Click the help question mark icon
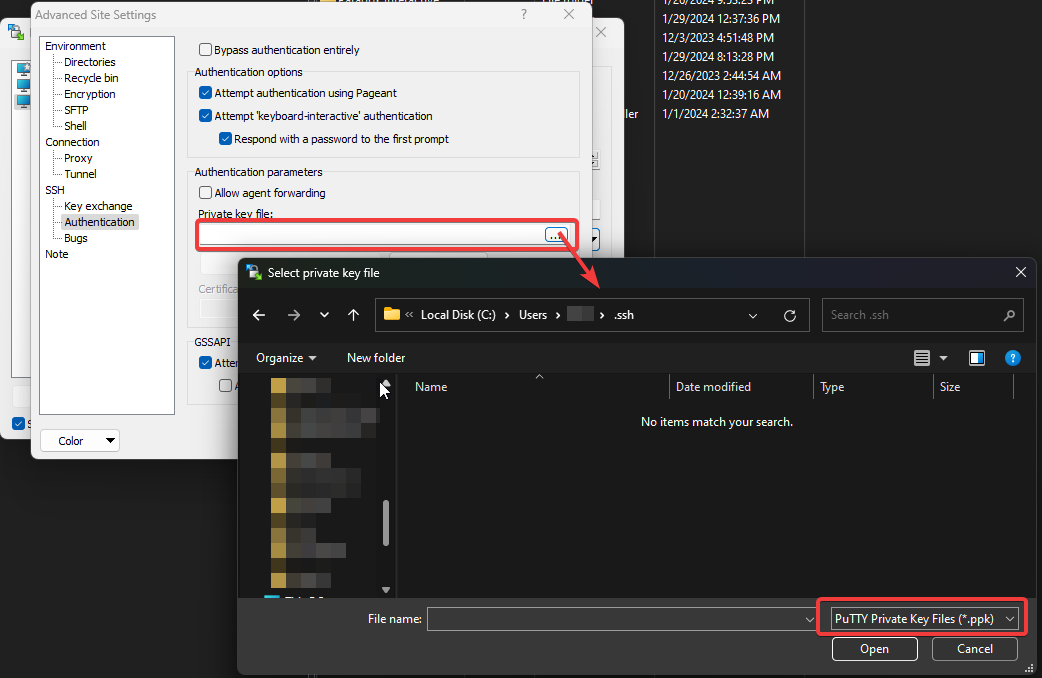Screen dimensions: 1042x678 [x=1012, y=358]
